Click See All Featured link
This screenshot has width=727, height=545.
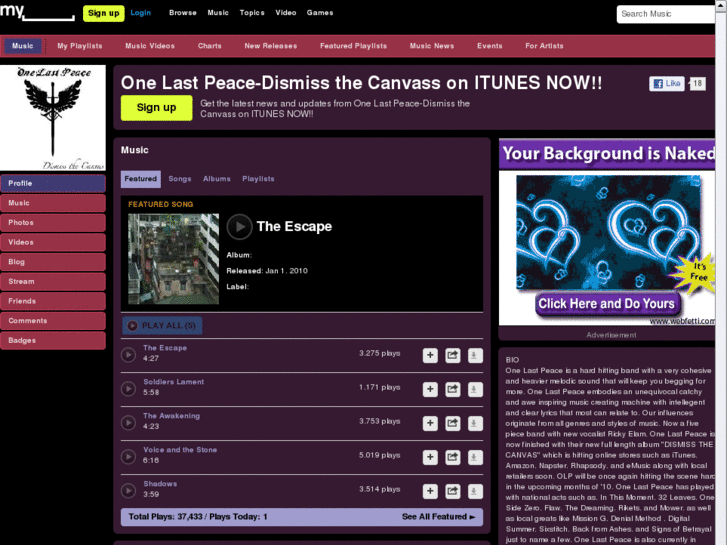[x=439, y=517]
